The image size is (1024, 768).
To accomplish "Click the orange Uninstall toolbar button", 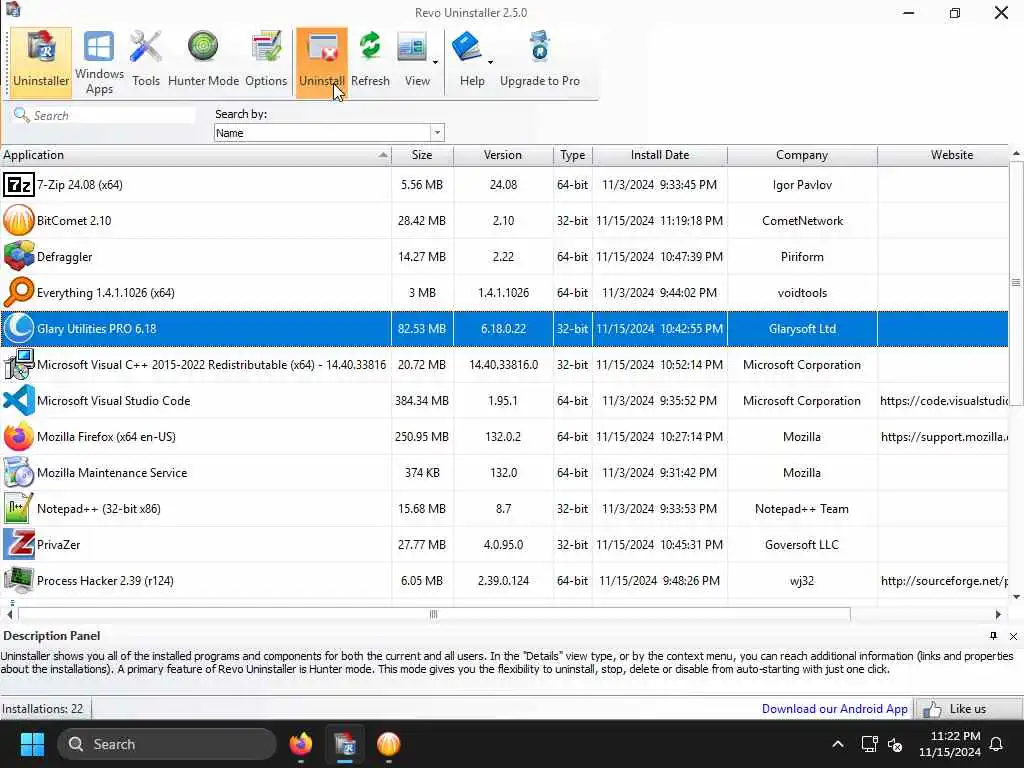I will pos(321,62).
